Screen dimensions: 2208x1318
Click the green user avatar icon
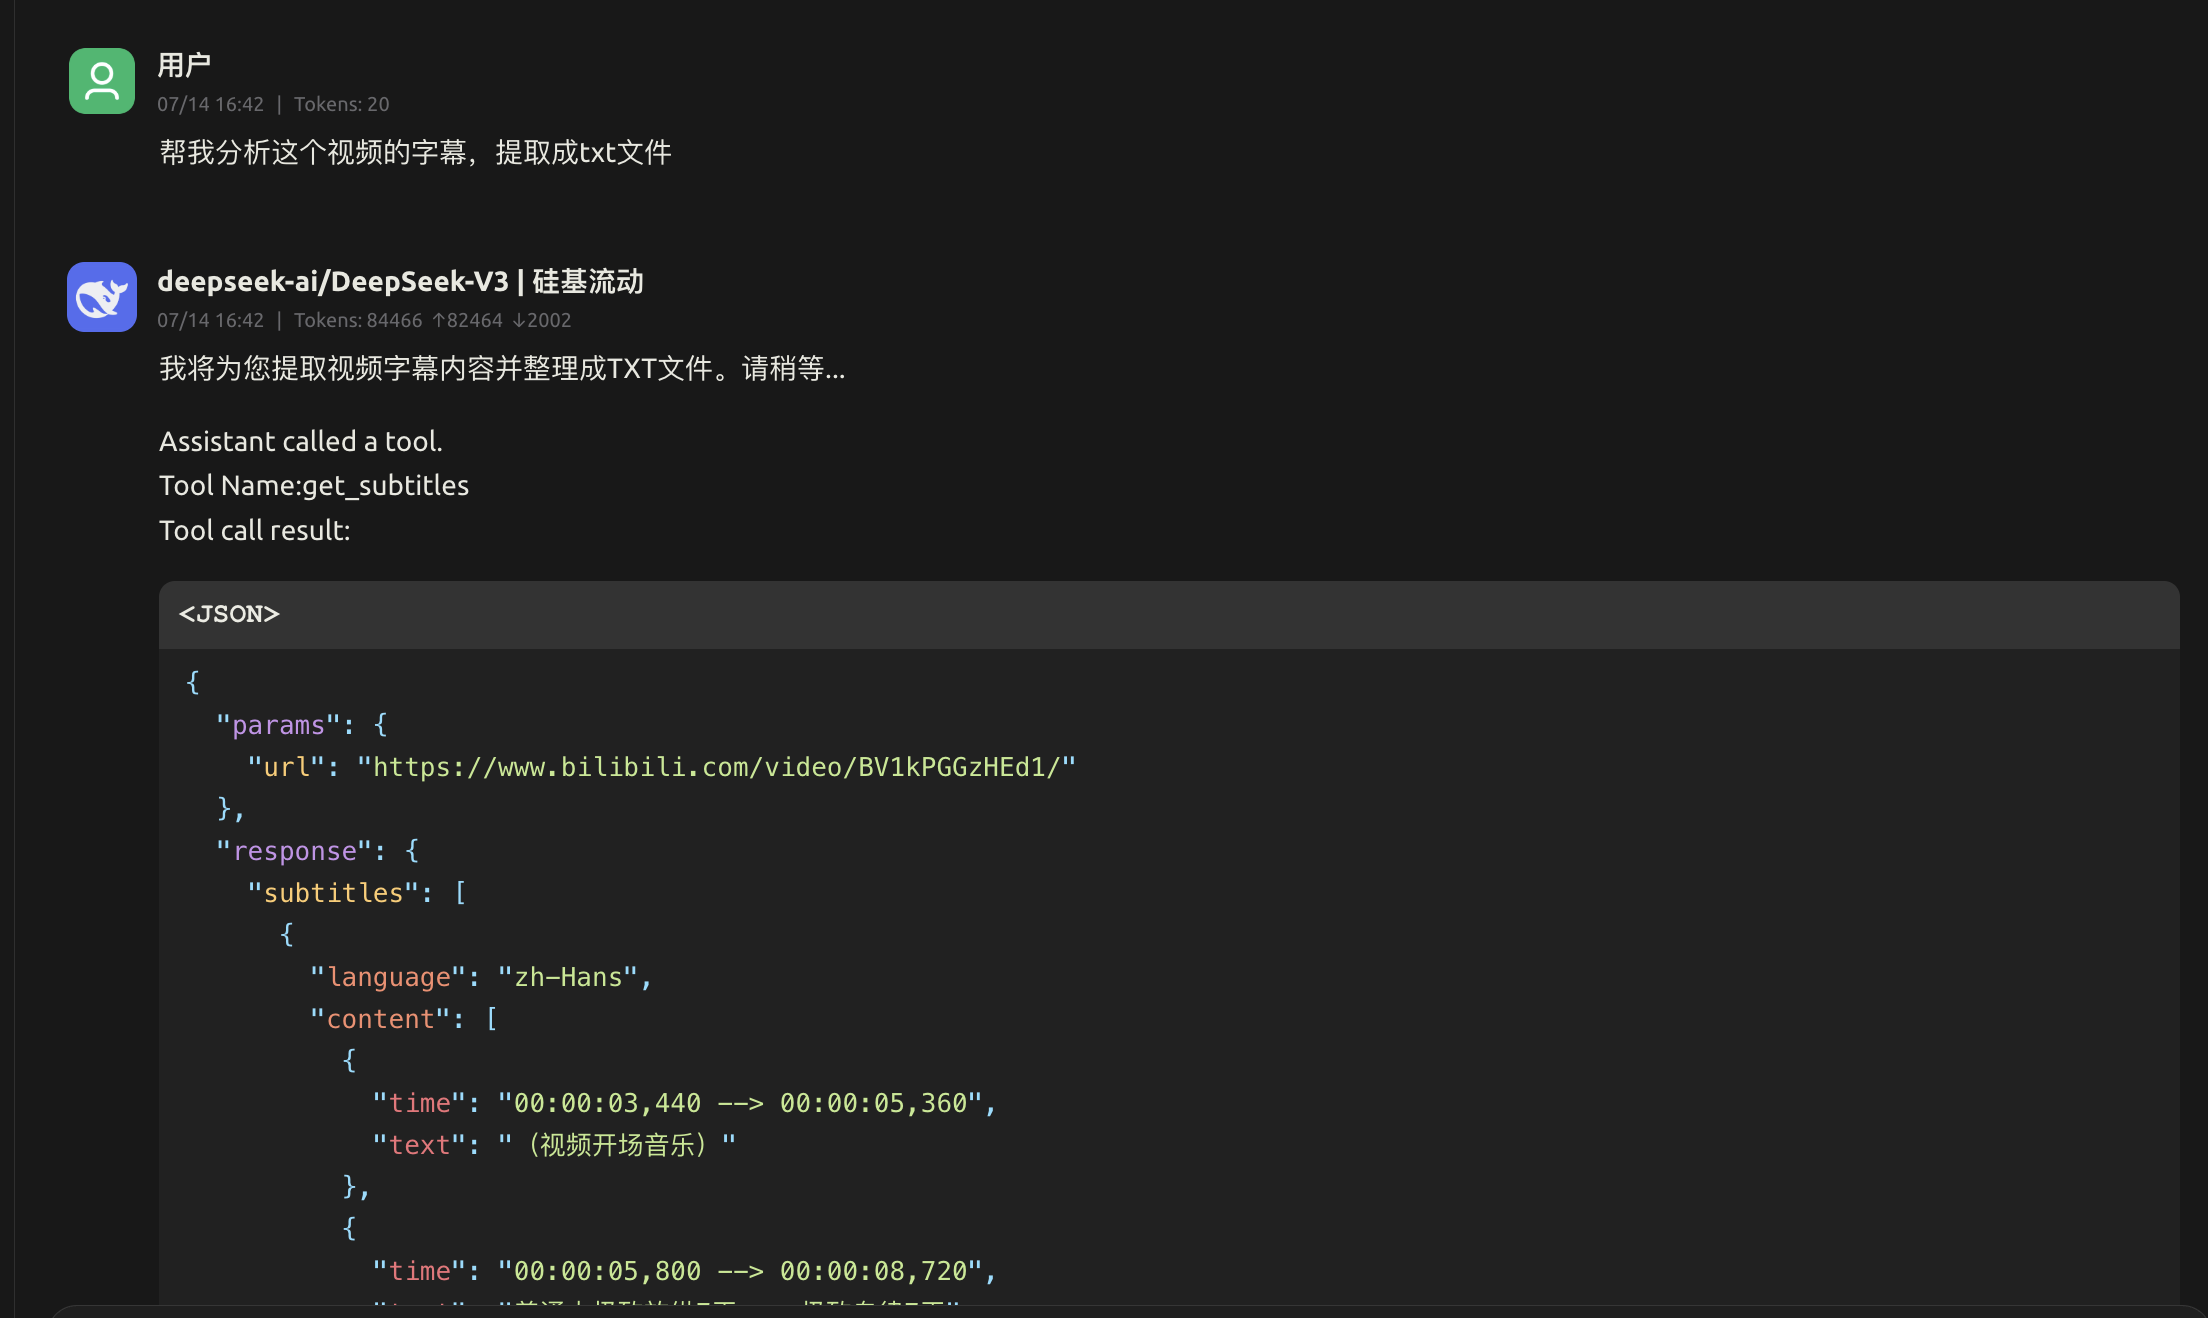101,81
